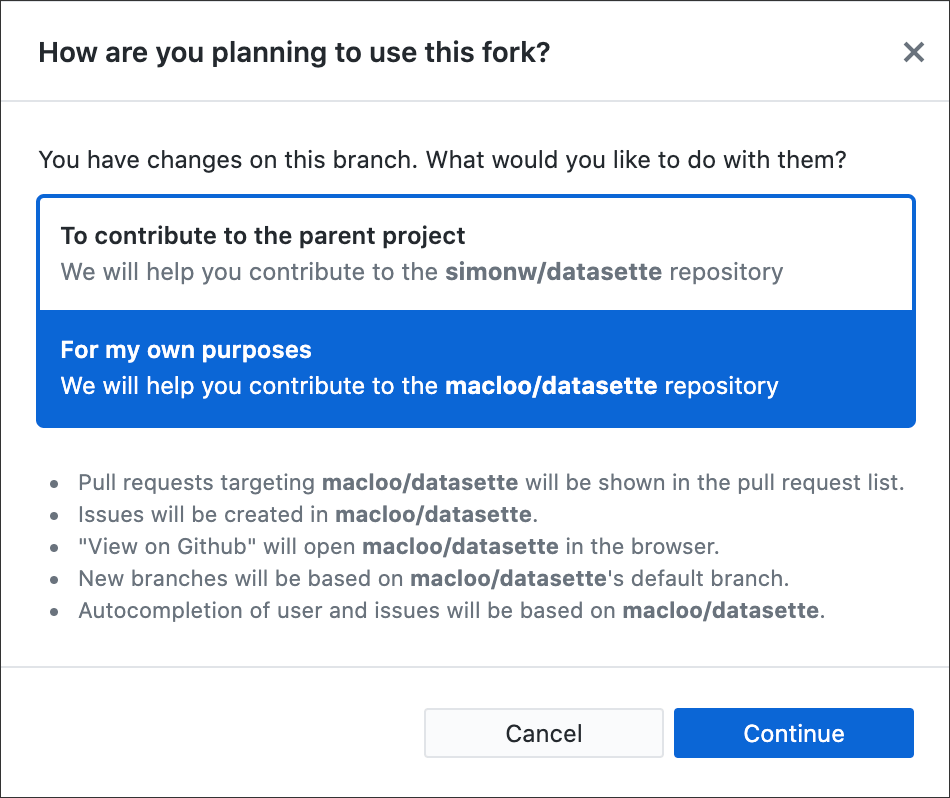The height and width of the screenshot is (798, 950).
Task: Click macloo/datasette in the pull requests bullet
Action: [x=420, y=483]
